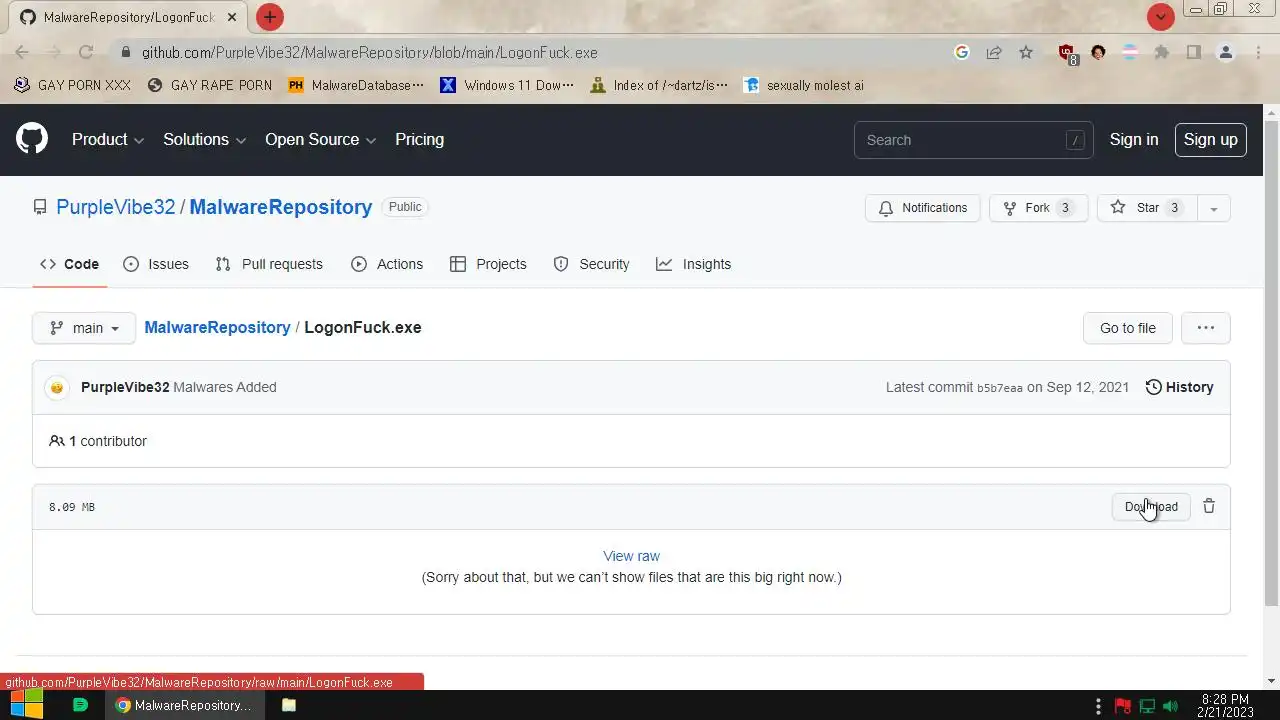
Task: Open the green app on the taskbar
Action: tap(81, 705)
